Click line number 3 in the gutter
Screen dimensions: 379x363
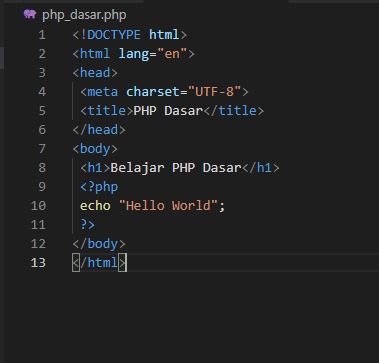click(42, 73)
